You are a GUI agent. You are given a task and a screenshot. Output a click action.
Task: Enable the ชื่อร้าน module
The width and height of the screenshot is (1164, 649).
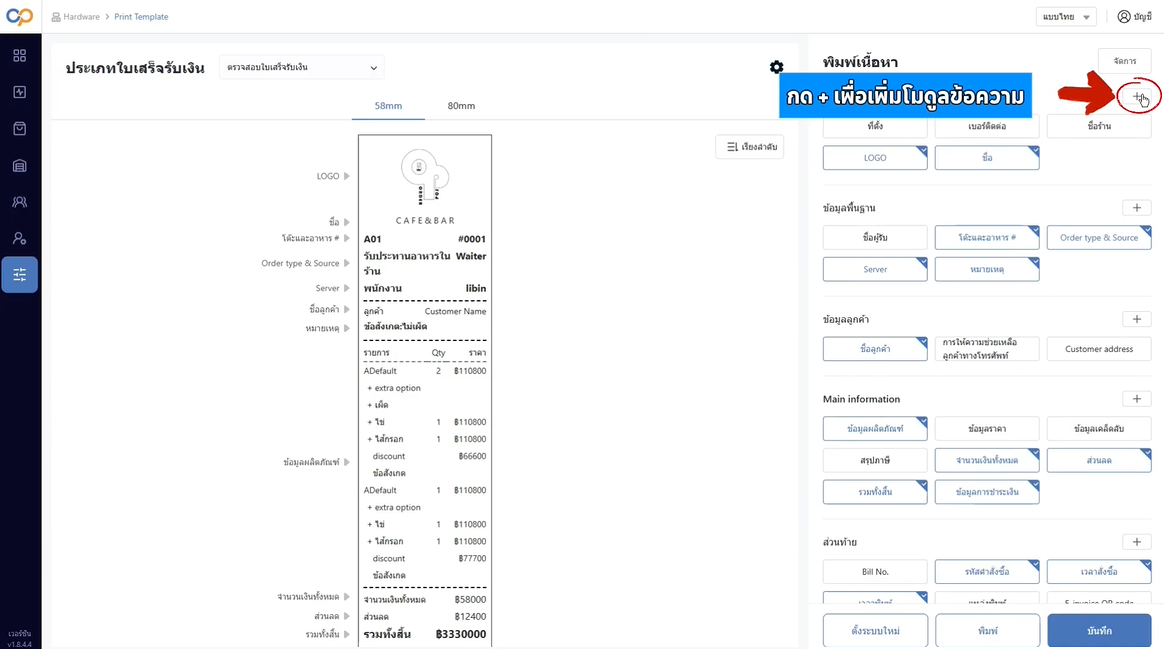(x=1099, y=126)
